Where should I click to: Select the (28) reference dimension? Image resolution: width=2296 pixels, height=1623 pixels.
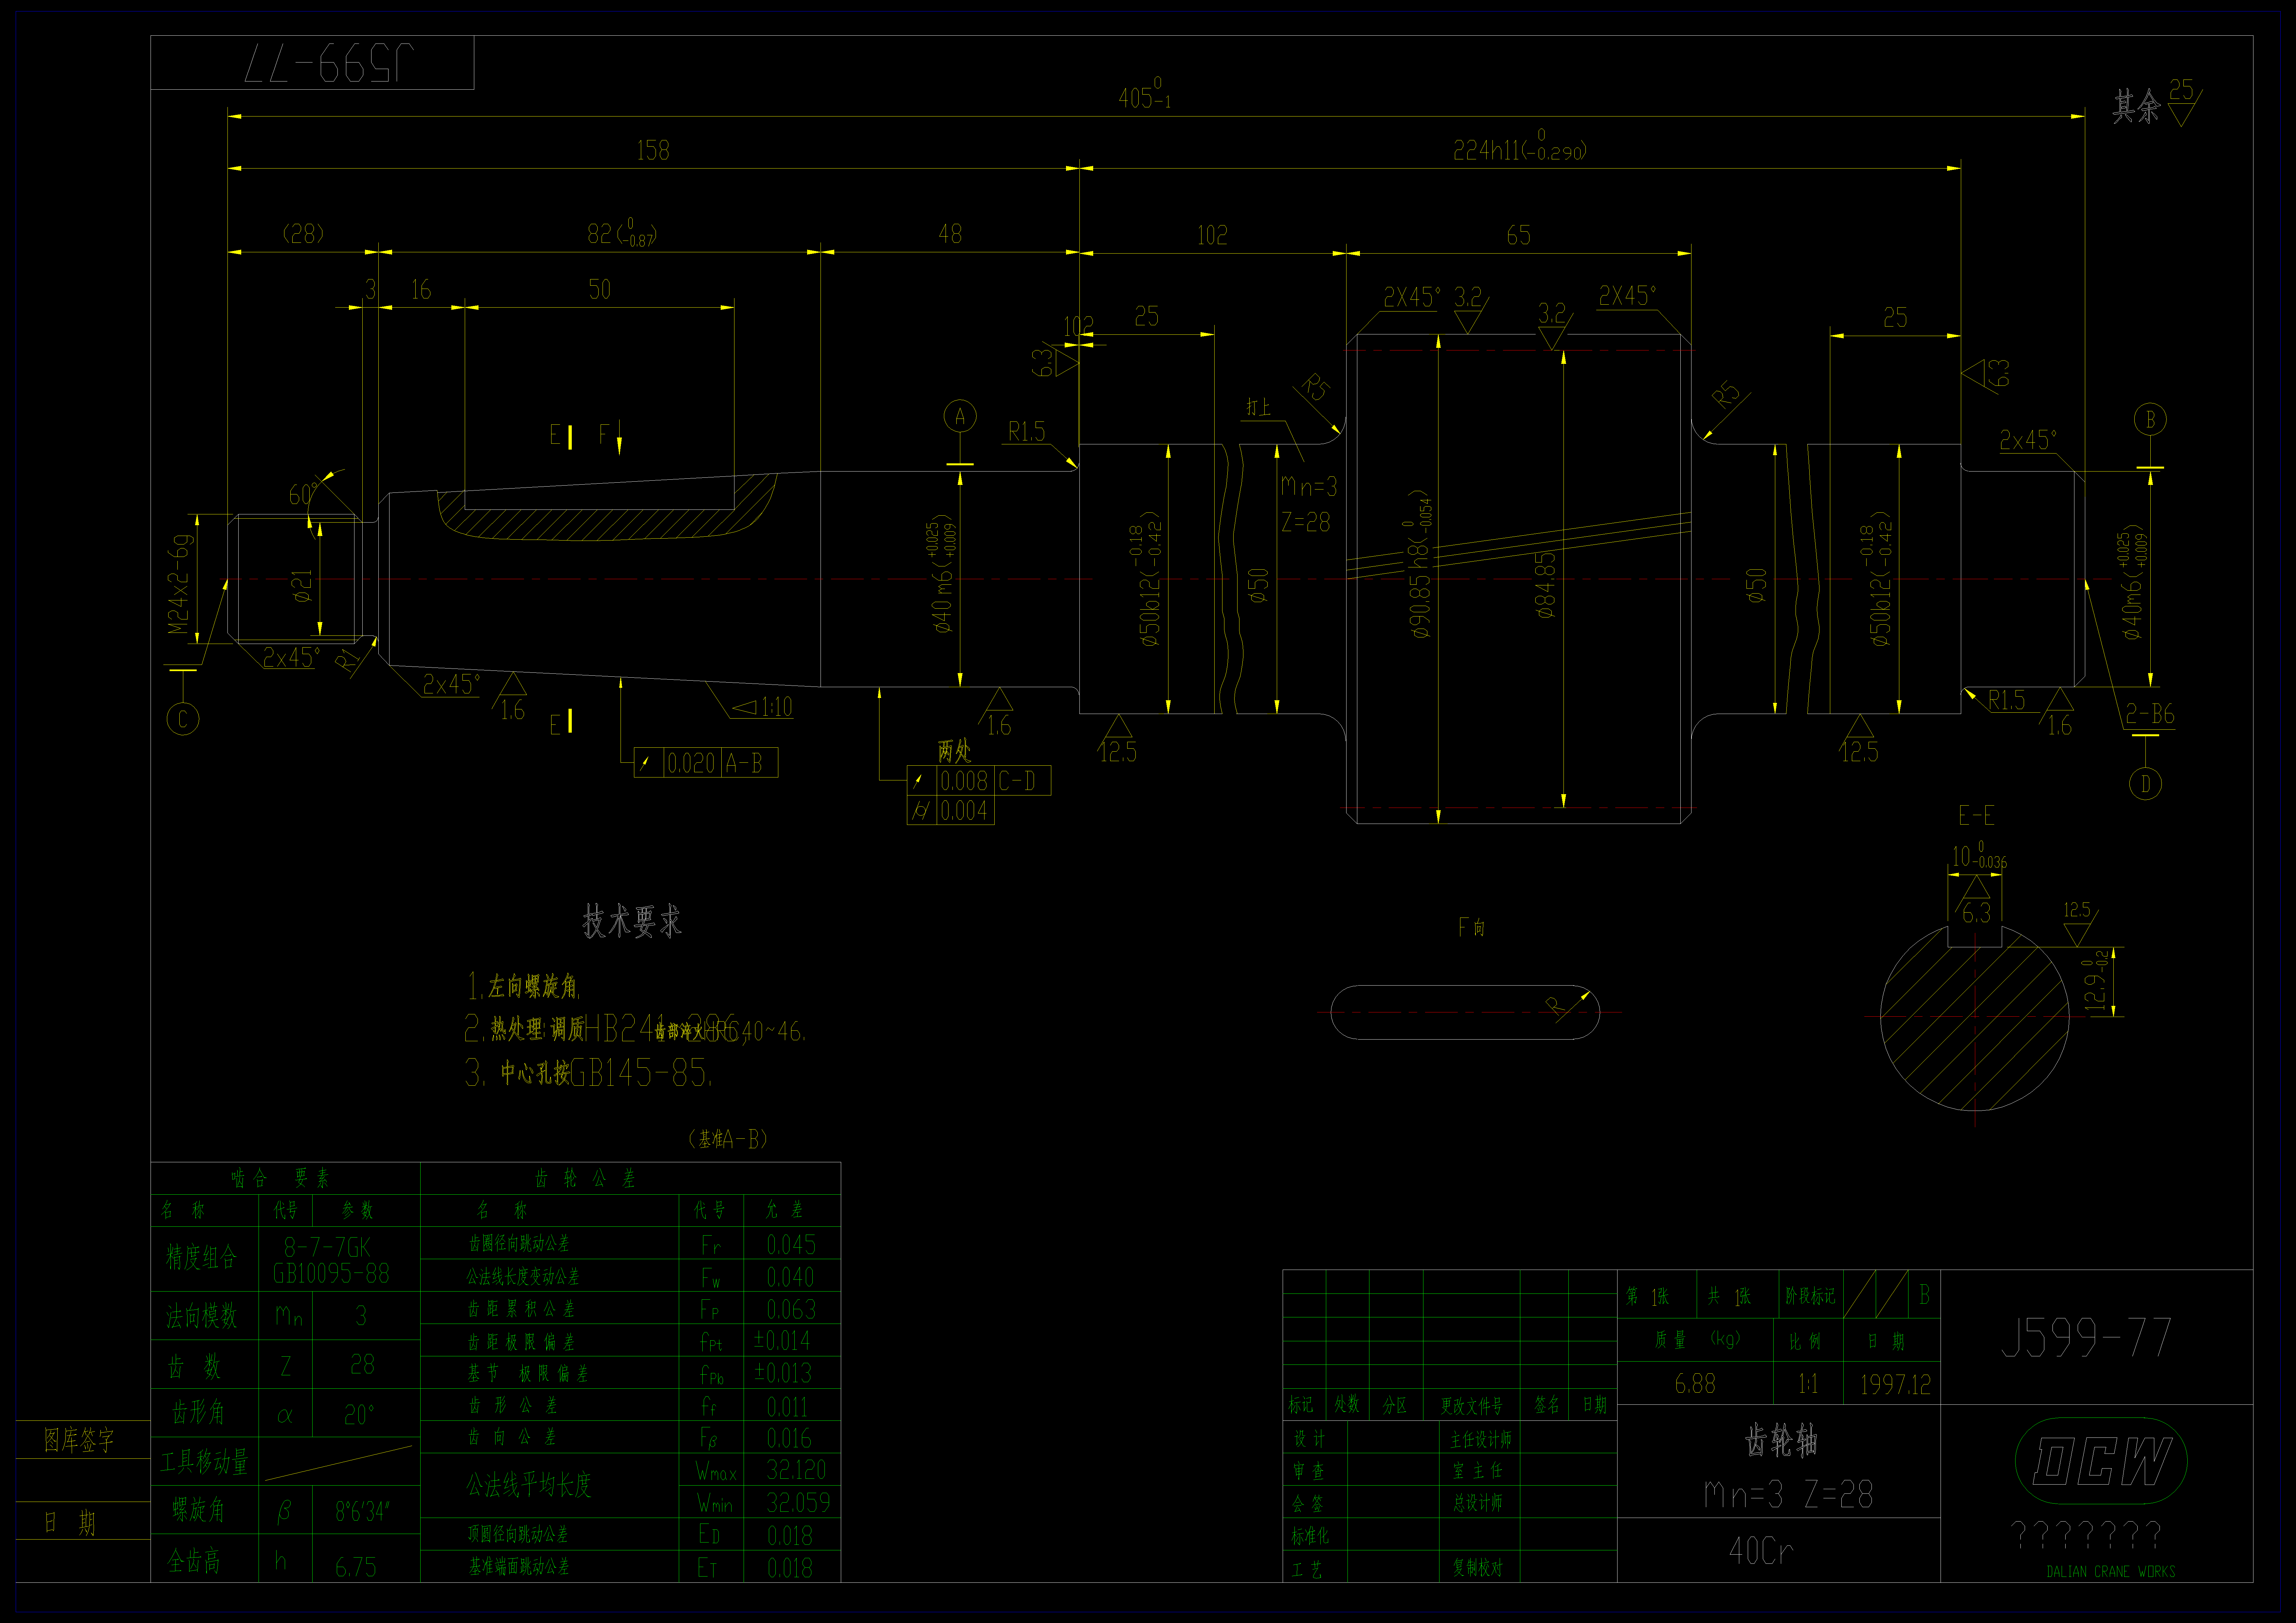(x=303, y=233)
